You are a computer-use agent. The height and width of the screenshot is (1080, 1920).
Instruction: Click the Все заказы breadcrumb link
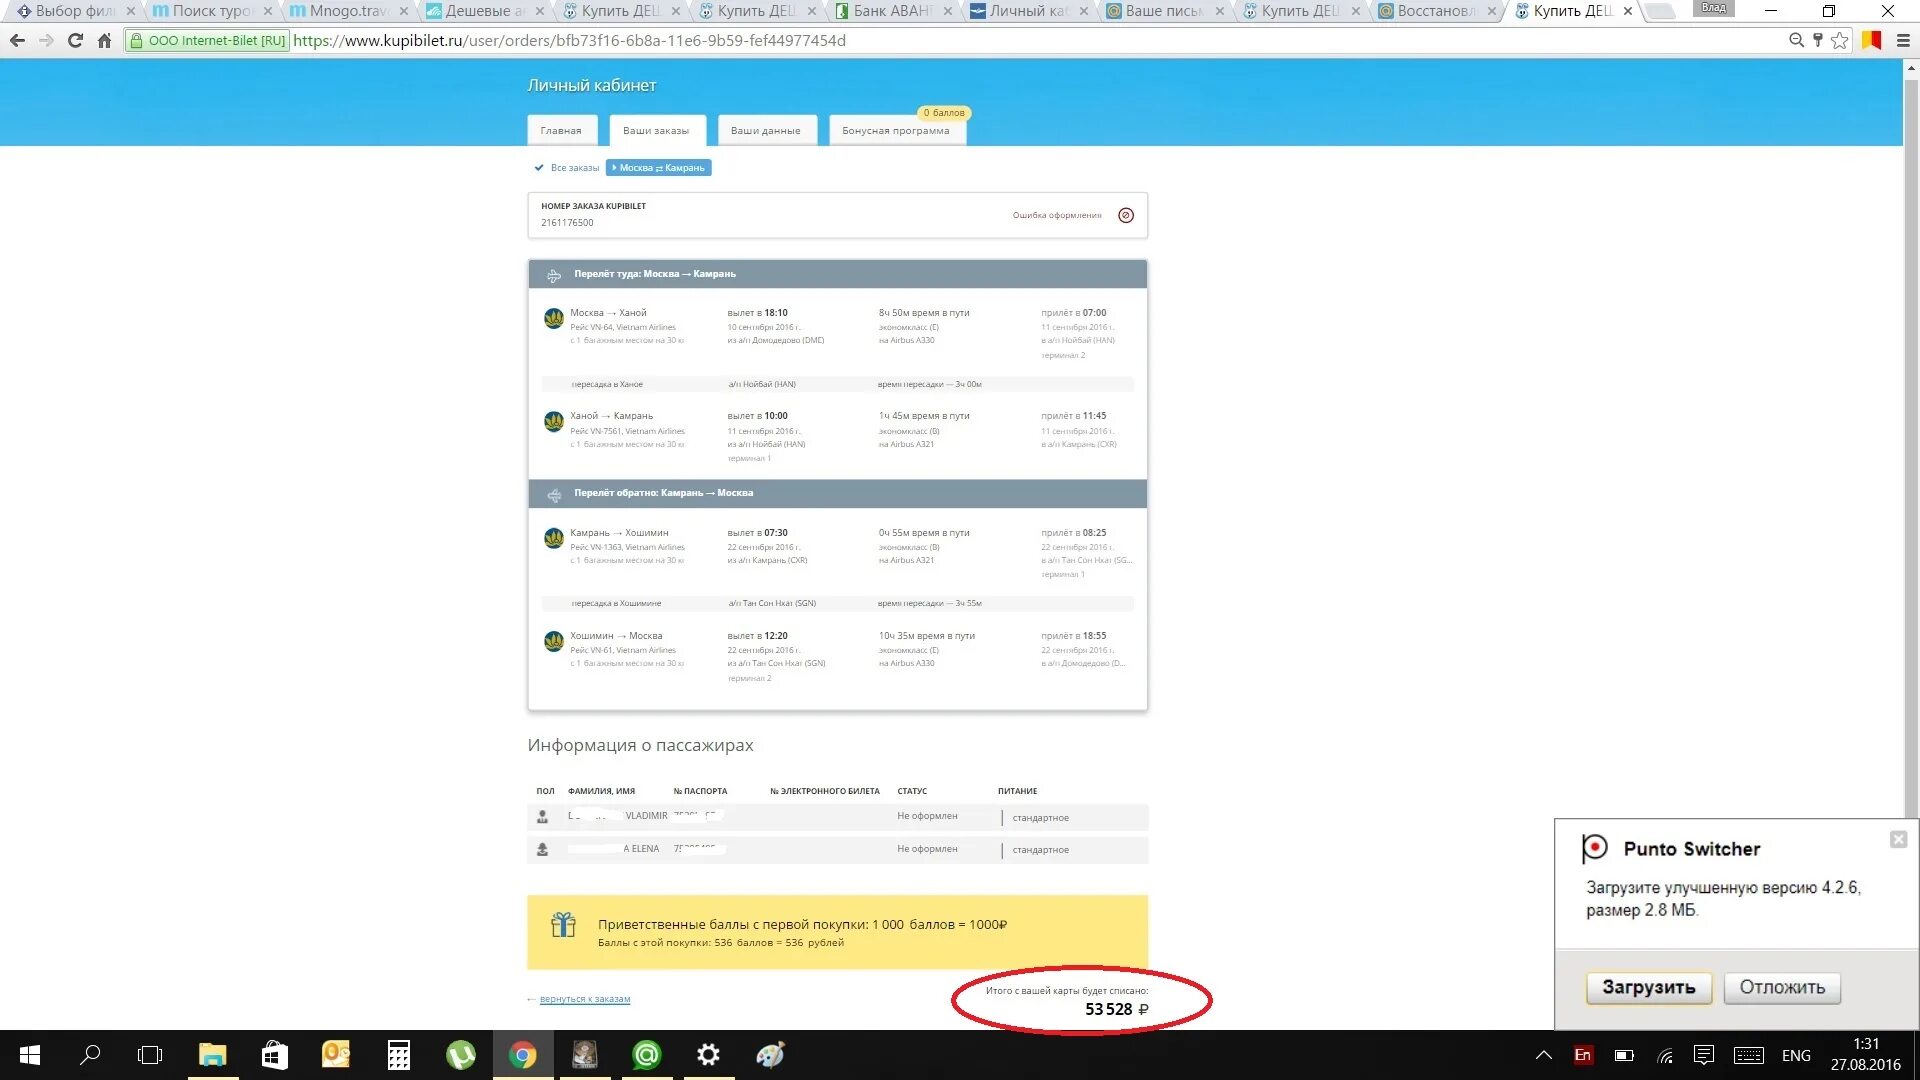point(574,168)
